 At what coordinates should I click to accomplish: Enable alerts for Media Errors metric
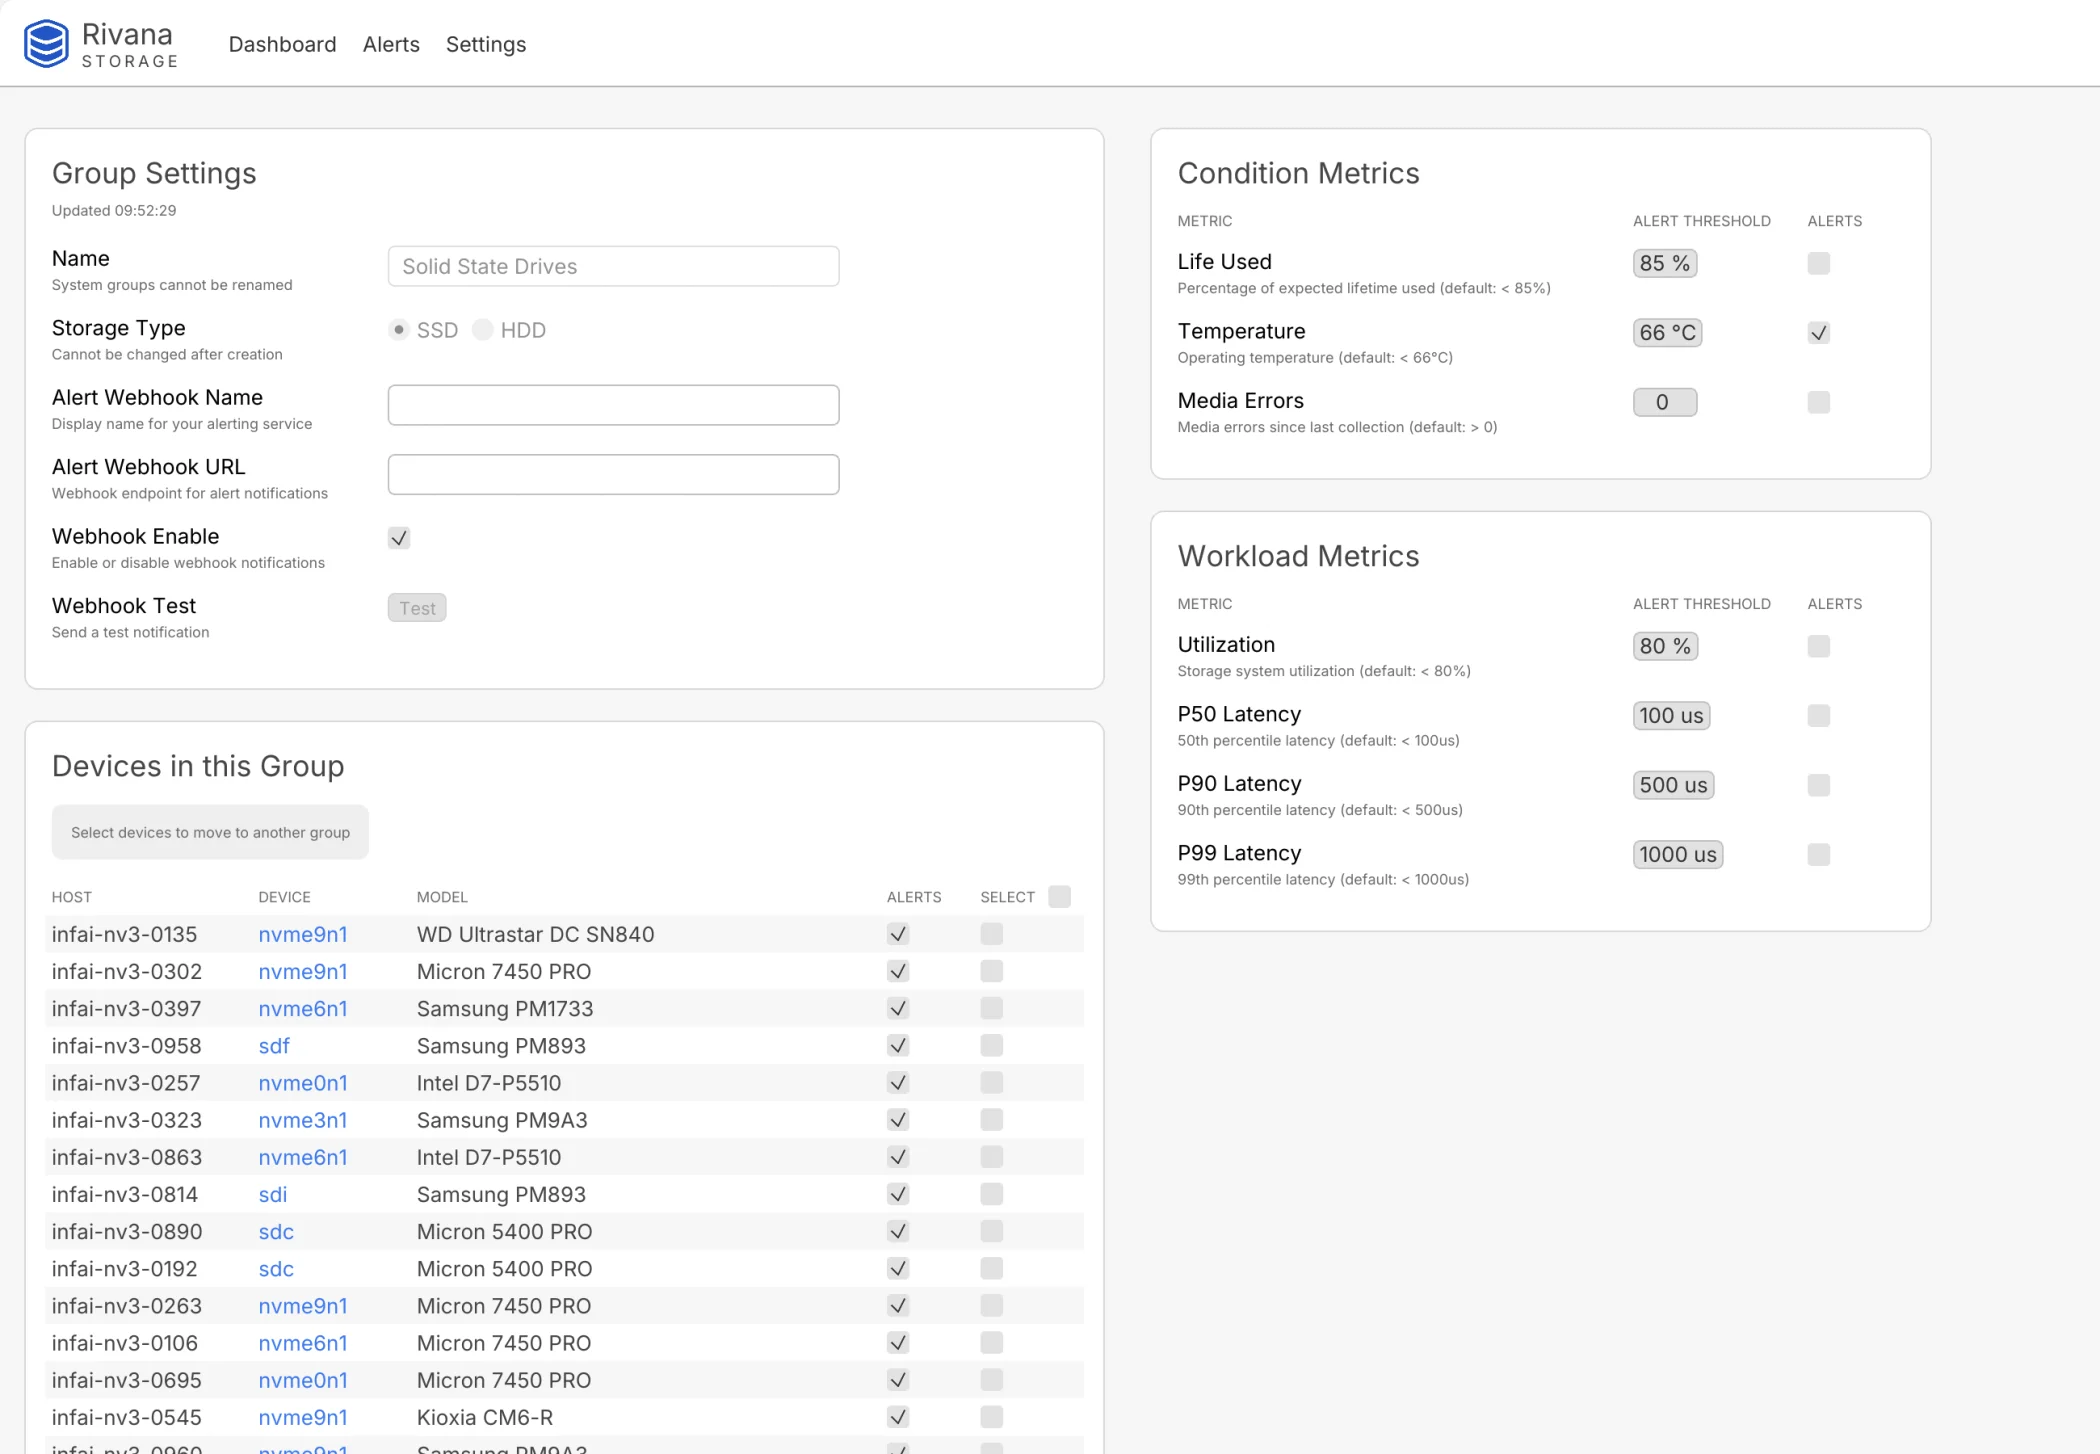[x=1819, y=402]
